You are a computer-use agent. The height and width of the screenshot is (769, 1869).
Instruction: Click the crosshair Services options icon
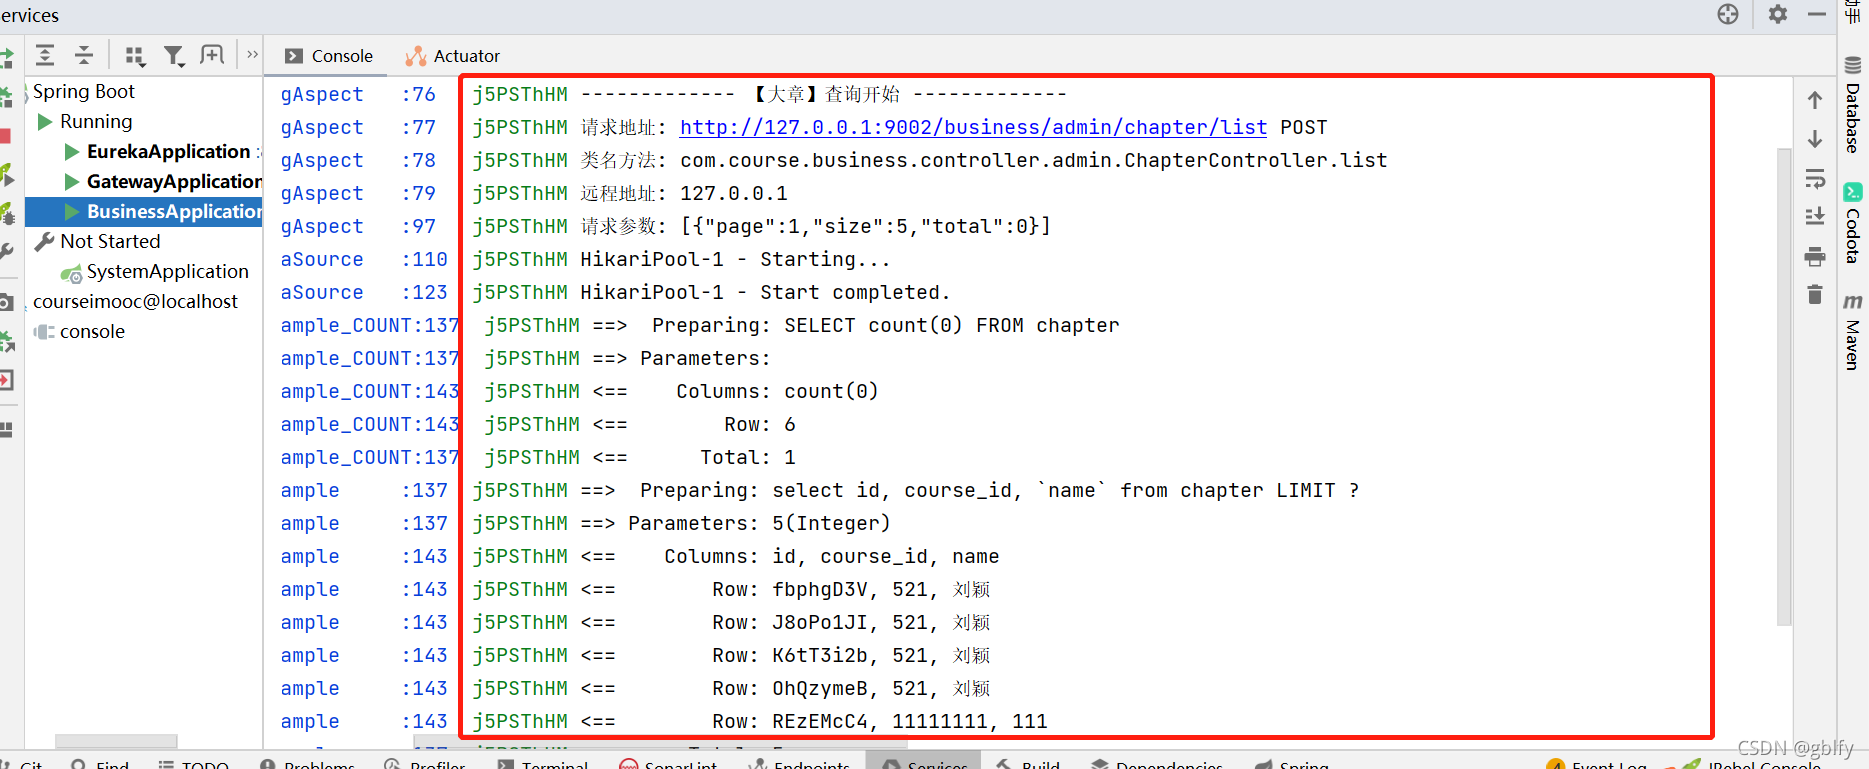pos(1728,14)
